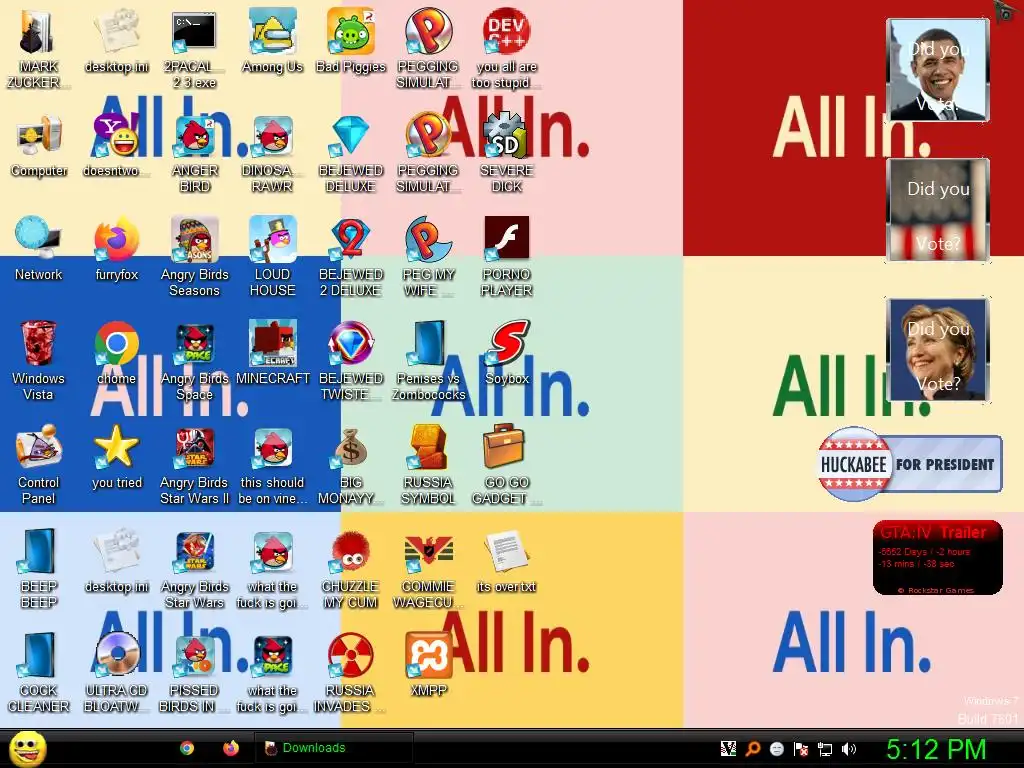This screenshot has width=1024, height=768.
Task: Open the network tray icon
Action: [x=825, y=749]
